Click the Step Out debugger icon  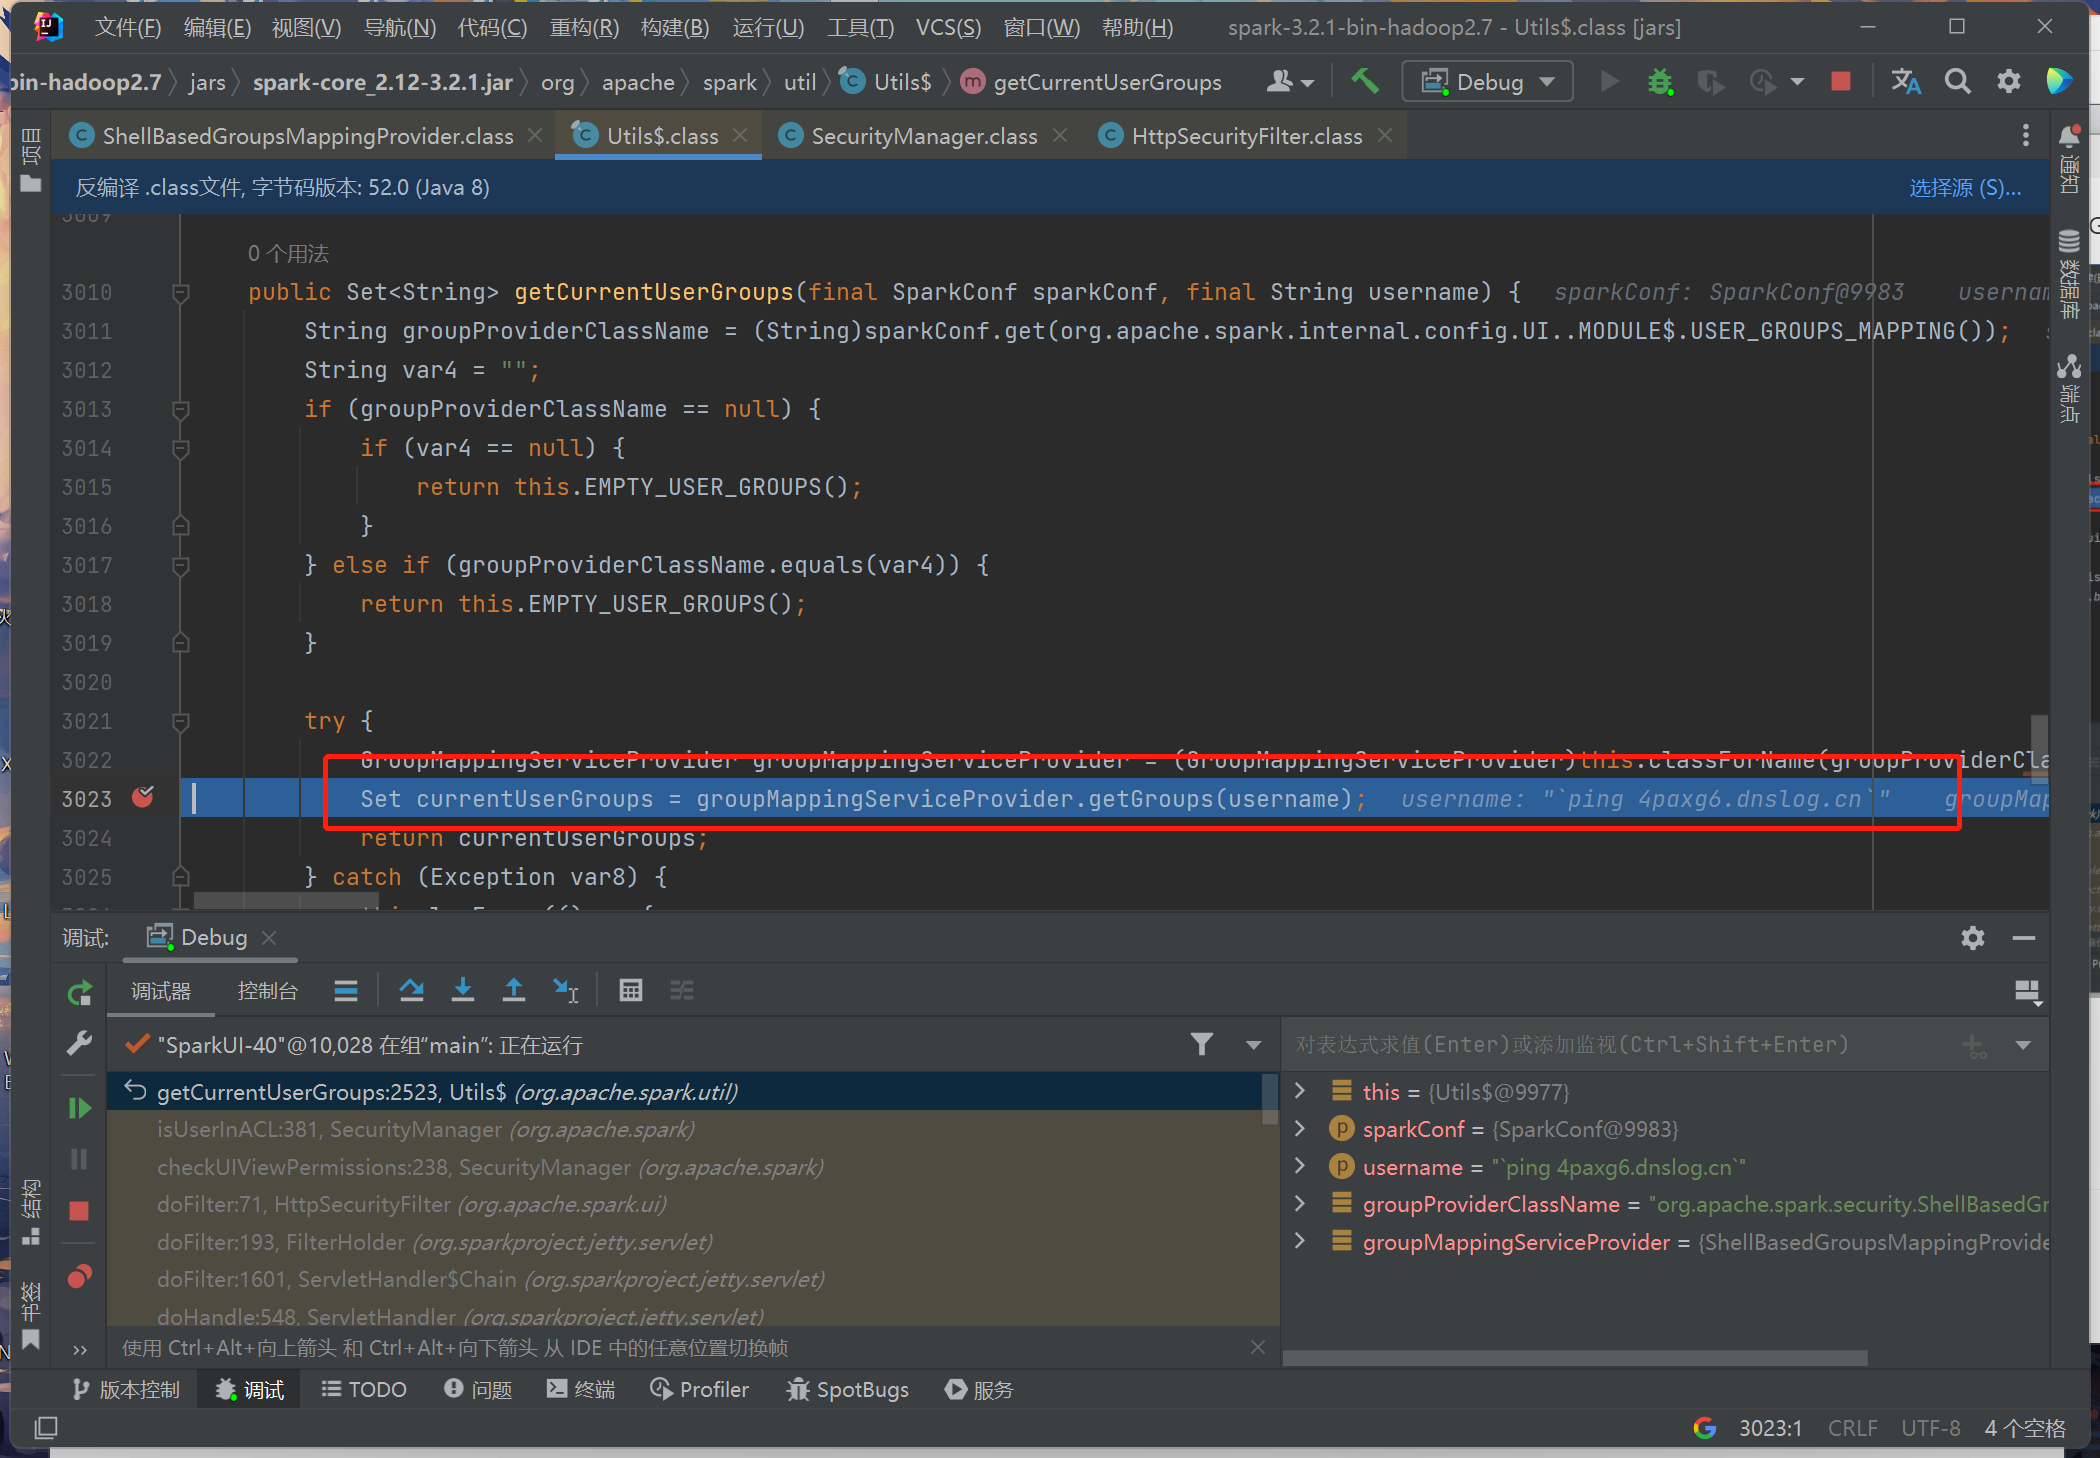(513, 990)
